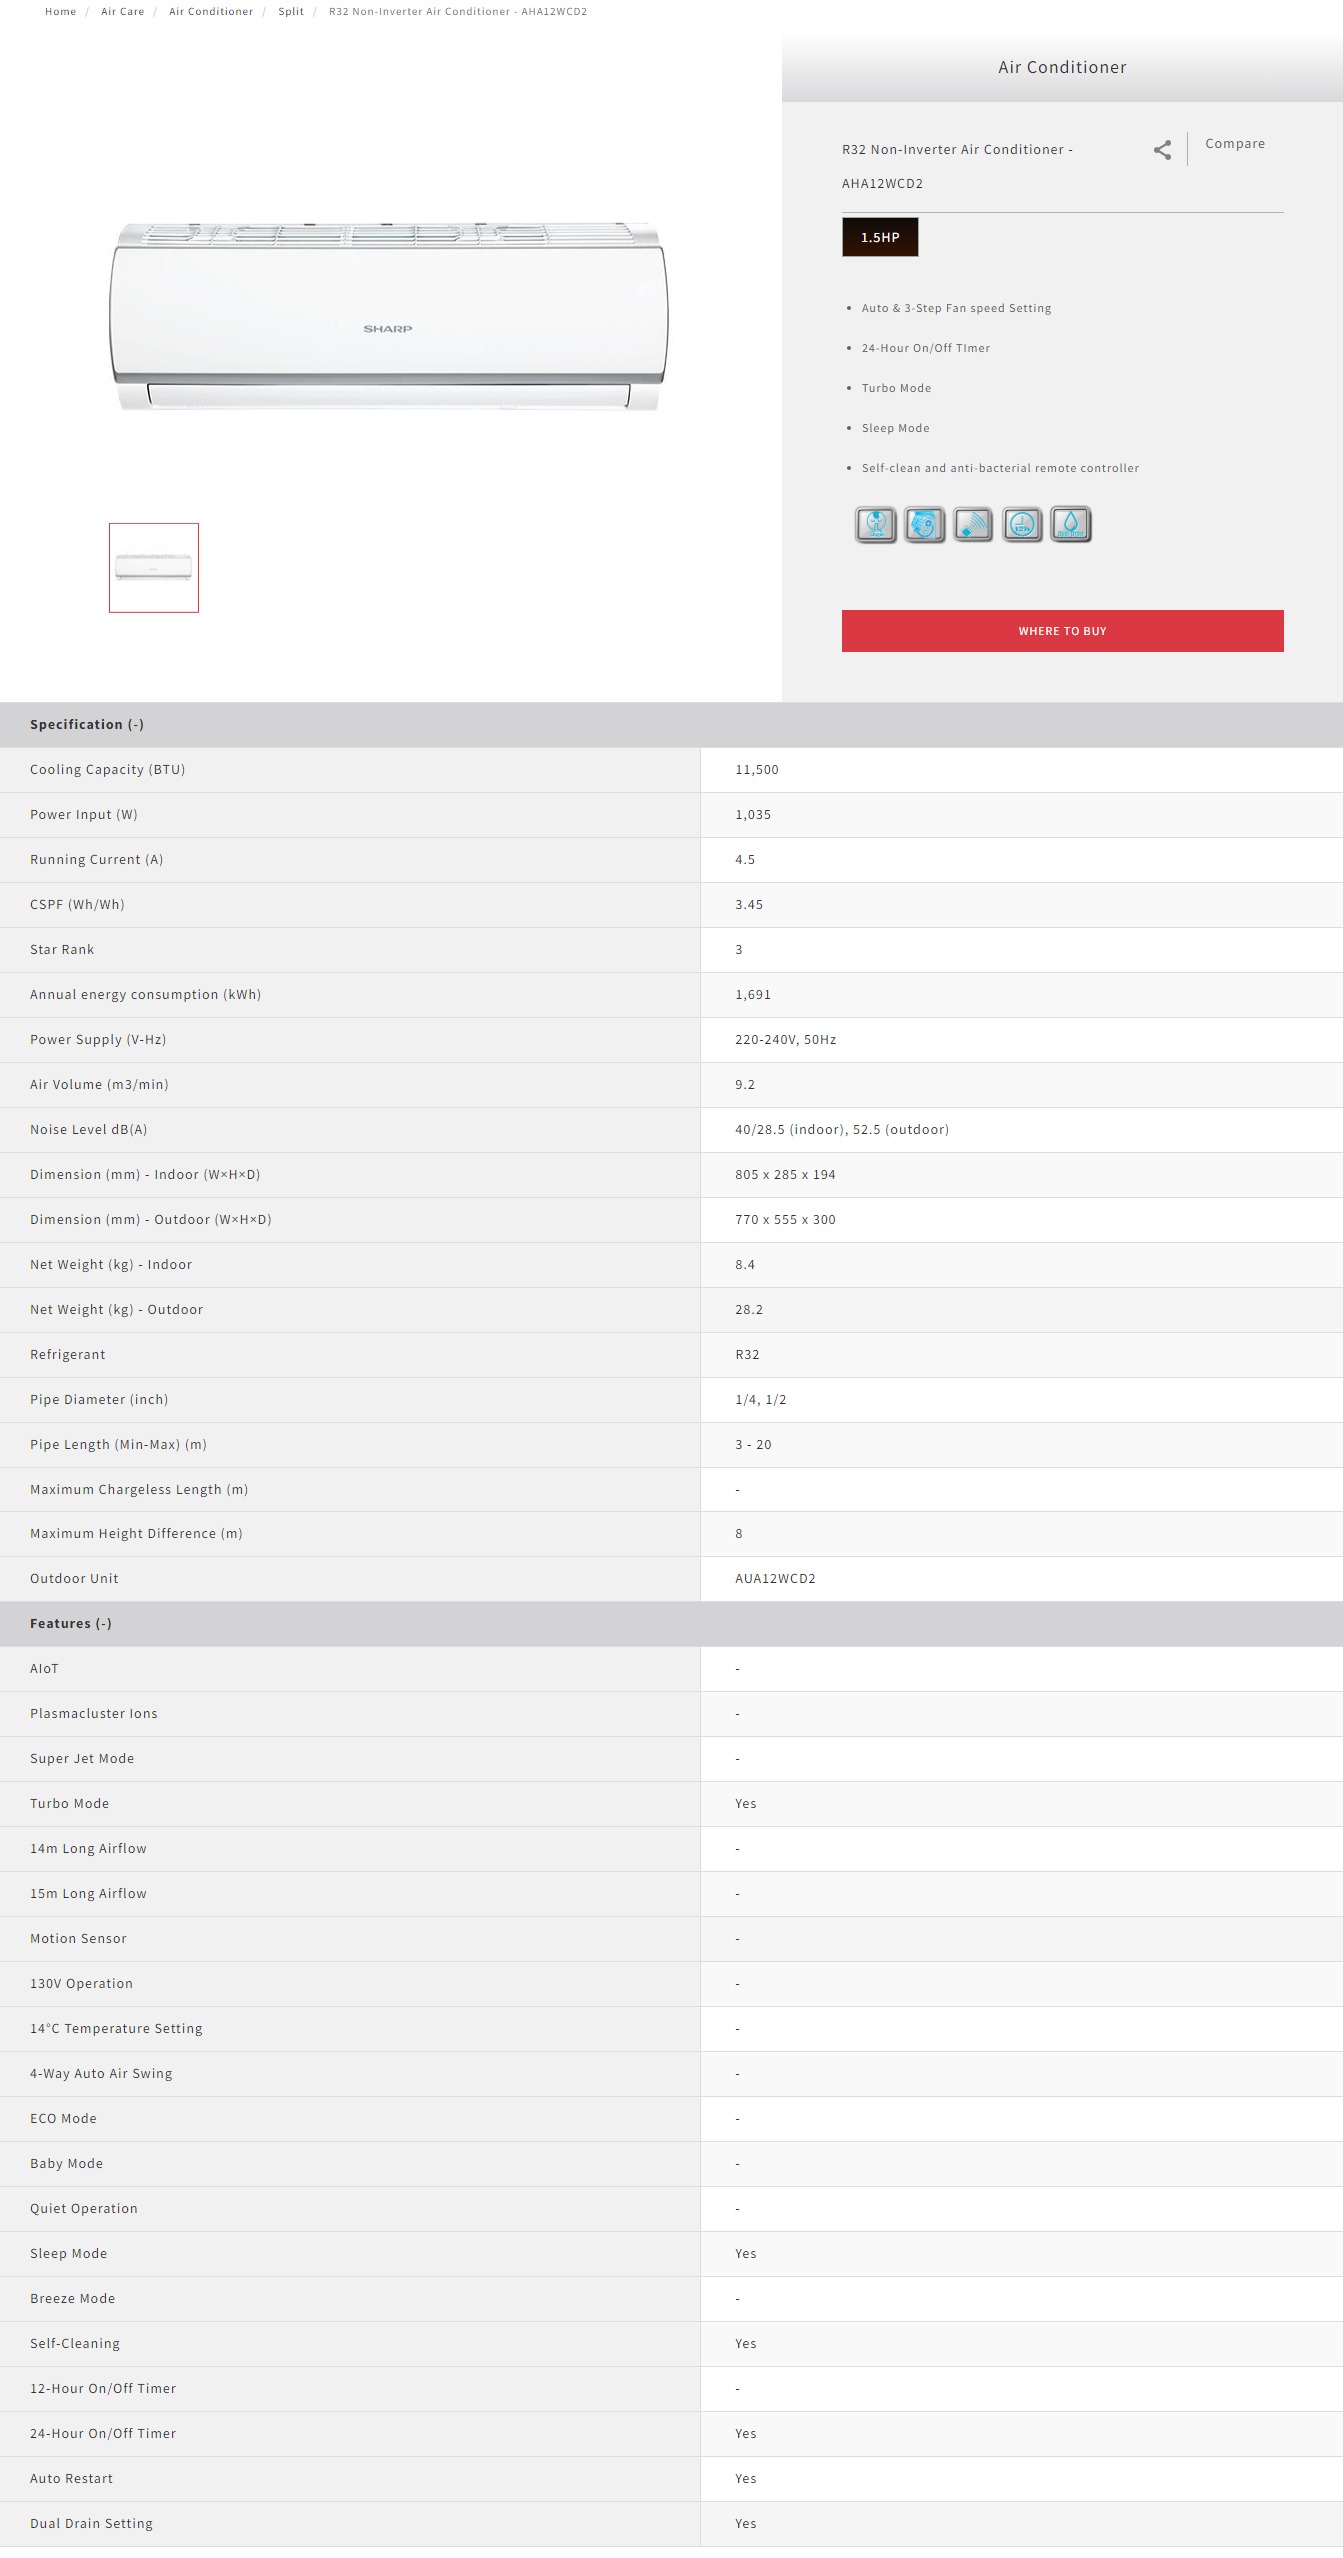Open Air Care breadcrumb link
Viewport: 1343px width, 2558px height.
click(x=123, y=12)
